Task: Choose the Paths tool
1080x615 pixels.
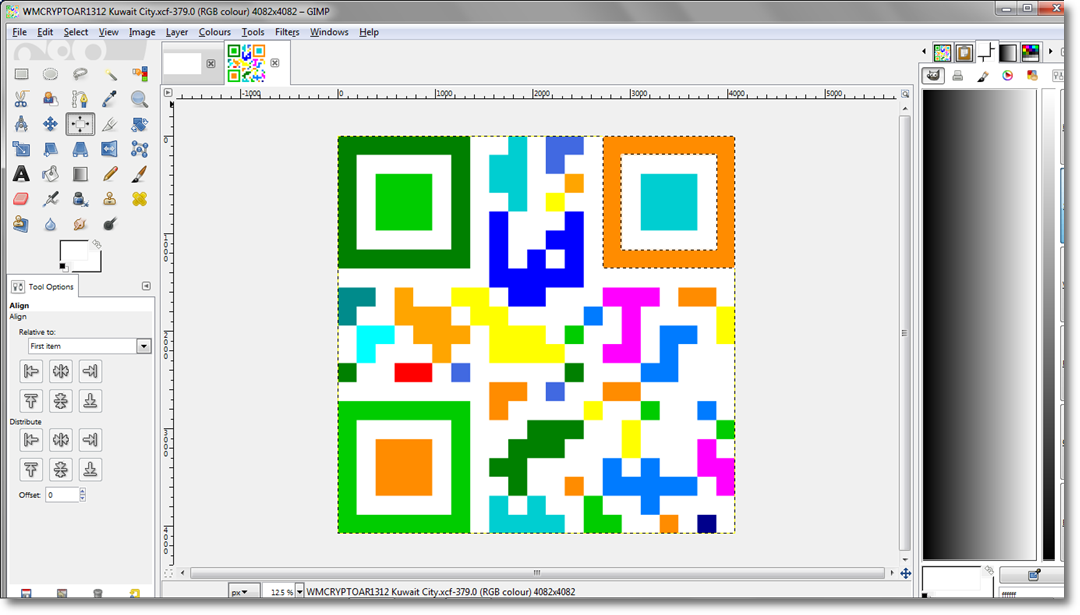Action: (x=80, y=99)
